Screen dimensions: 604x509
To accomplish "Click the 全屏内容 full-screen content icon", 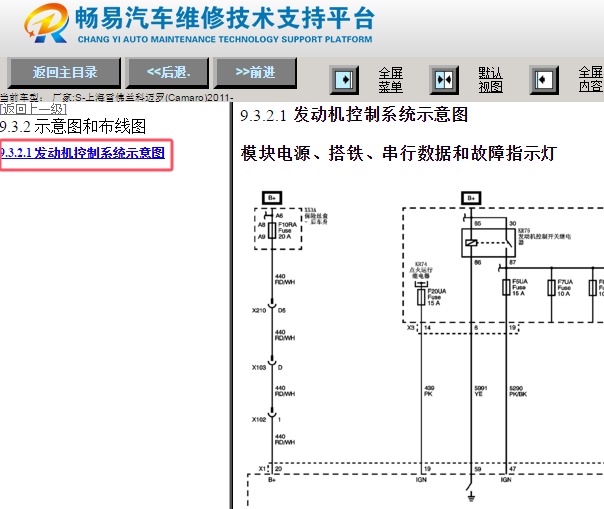I will 544,79.
